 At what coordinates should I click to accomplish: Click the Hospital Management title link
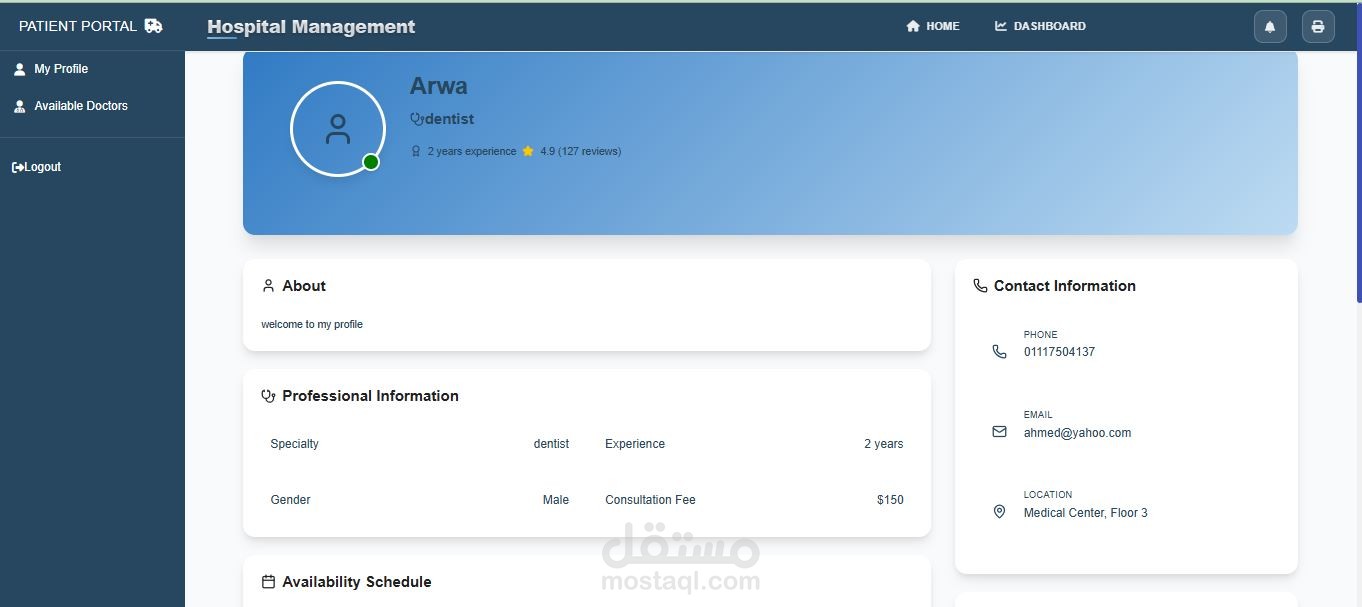tap(311, 27)
